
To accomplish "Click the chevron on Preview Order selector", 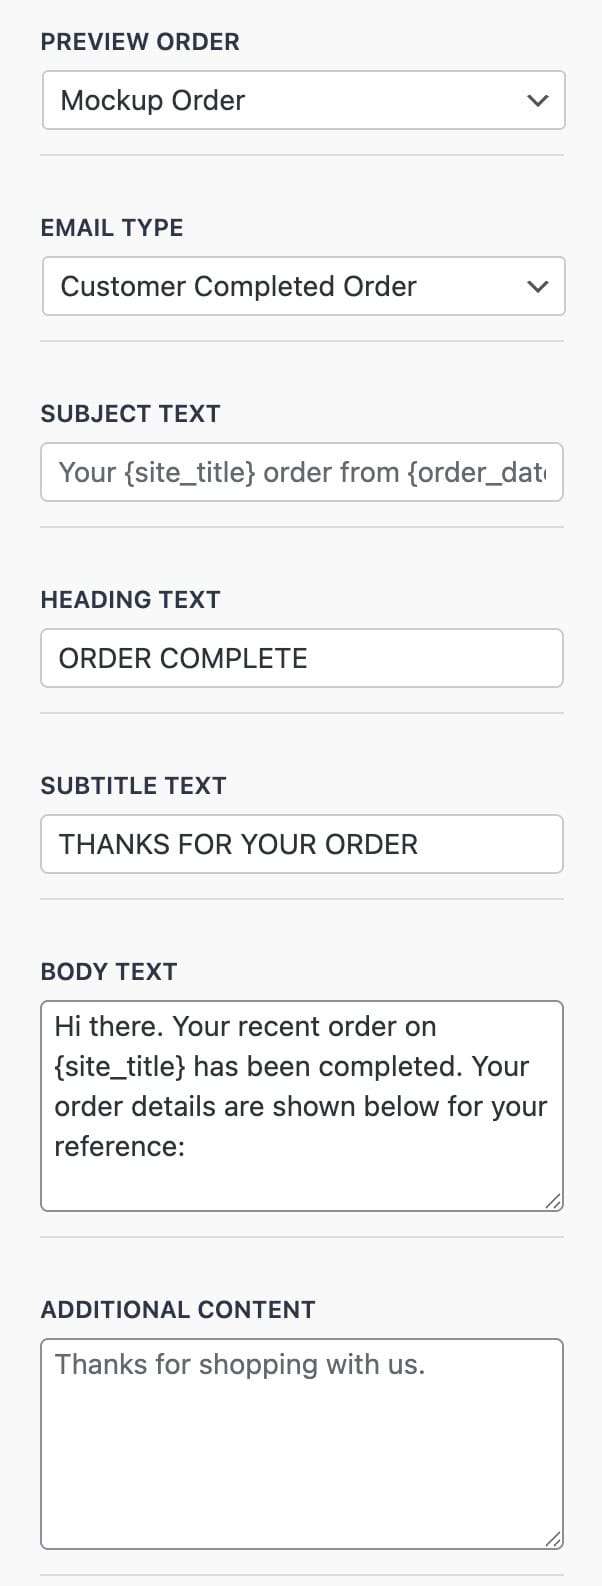I will click(x=538, y=100).
